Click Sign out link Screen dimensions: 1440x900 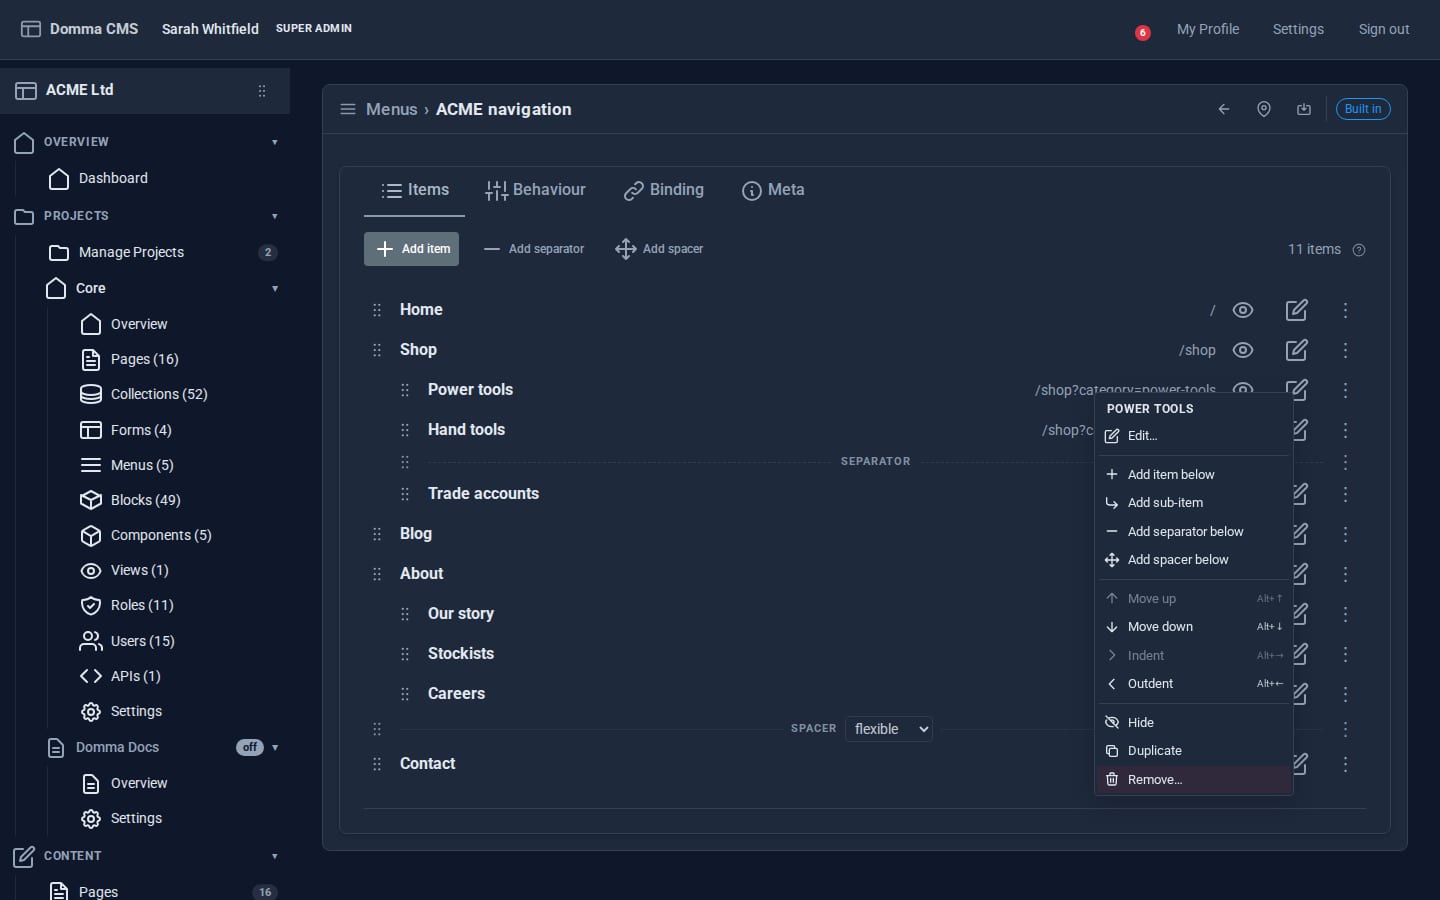(1384, 29)
